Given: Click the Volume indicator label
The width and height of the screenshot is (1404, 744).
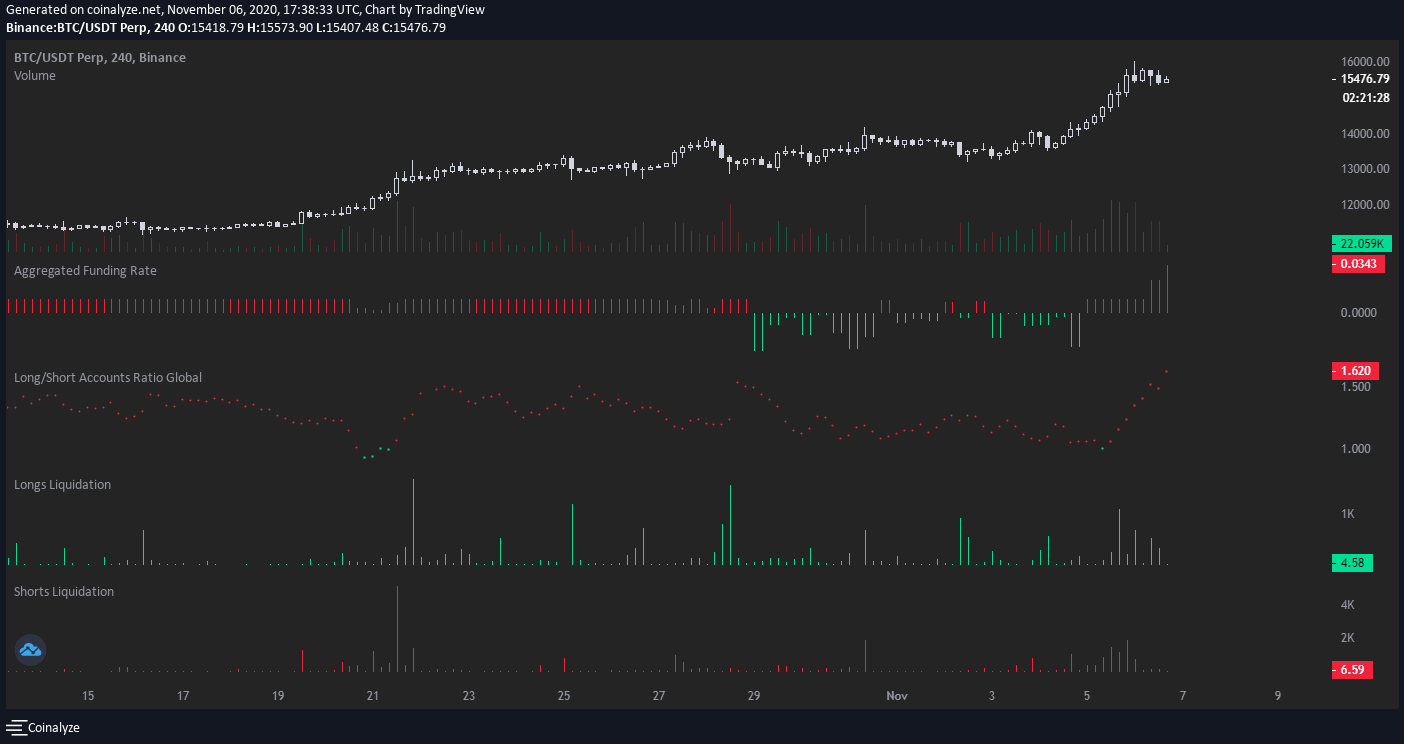Looking at the screenshot, I should [x=35, y=76].
